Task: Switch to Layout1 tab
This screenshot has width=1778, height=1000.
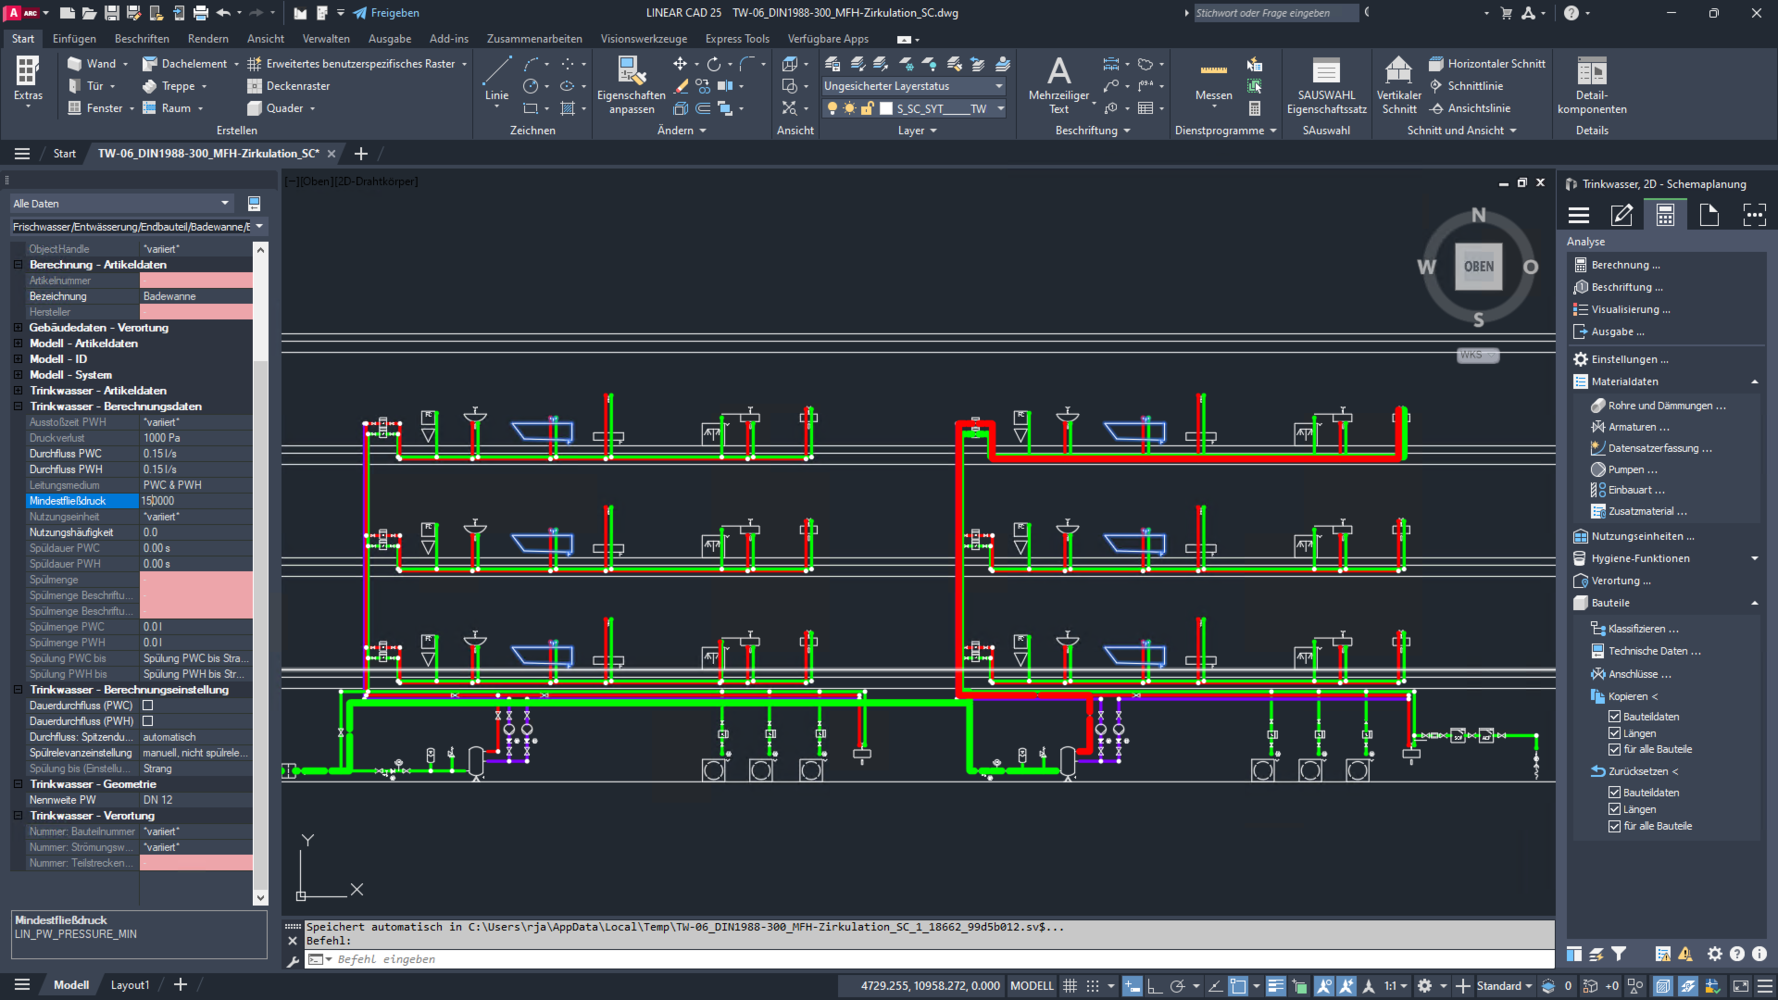Action: pos(129,985)
